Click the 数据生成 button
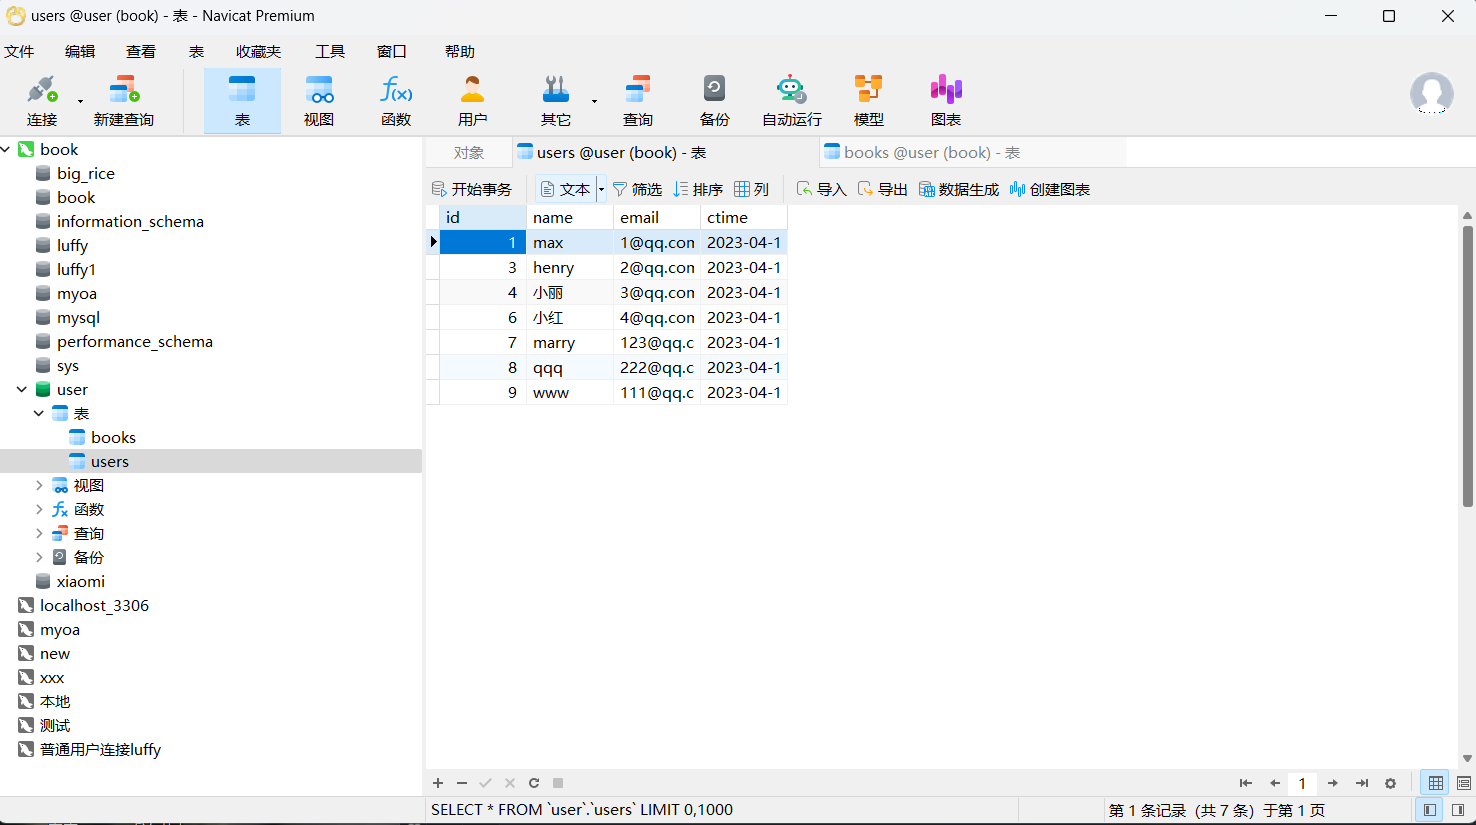 click(x=959, y=189)
